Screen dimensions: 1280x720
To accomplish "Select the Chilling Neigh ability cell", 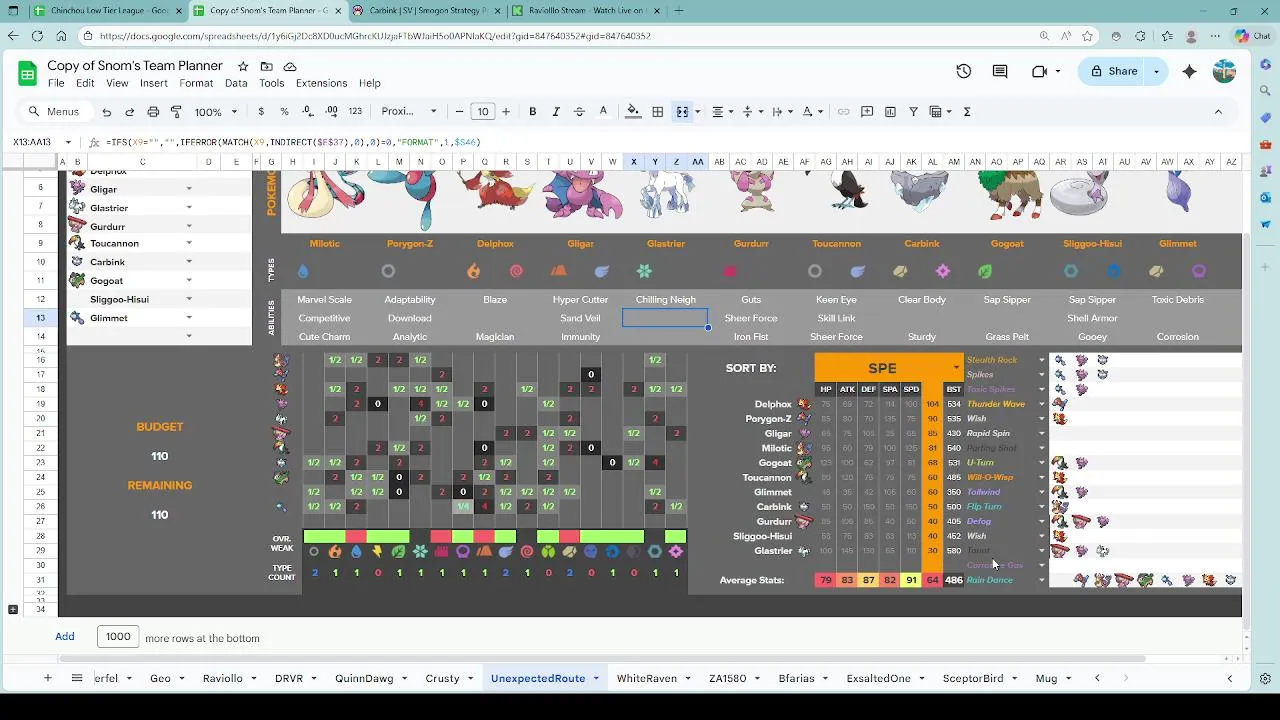I will coord(665,300).
